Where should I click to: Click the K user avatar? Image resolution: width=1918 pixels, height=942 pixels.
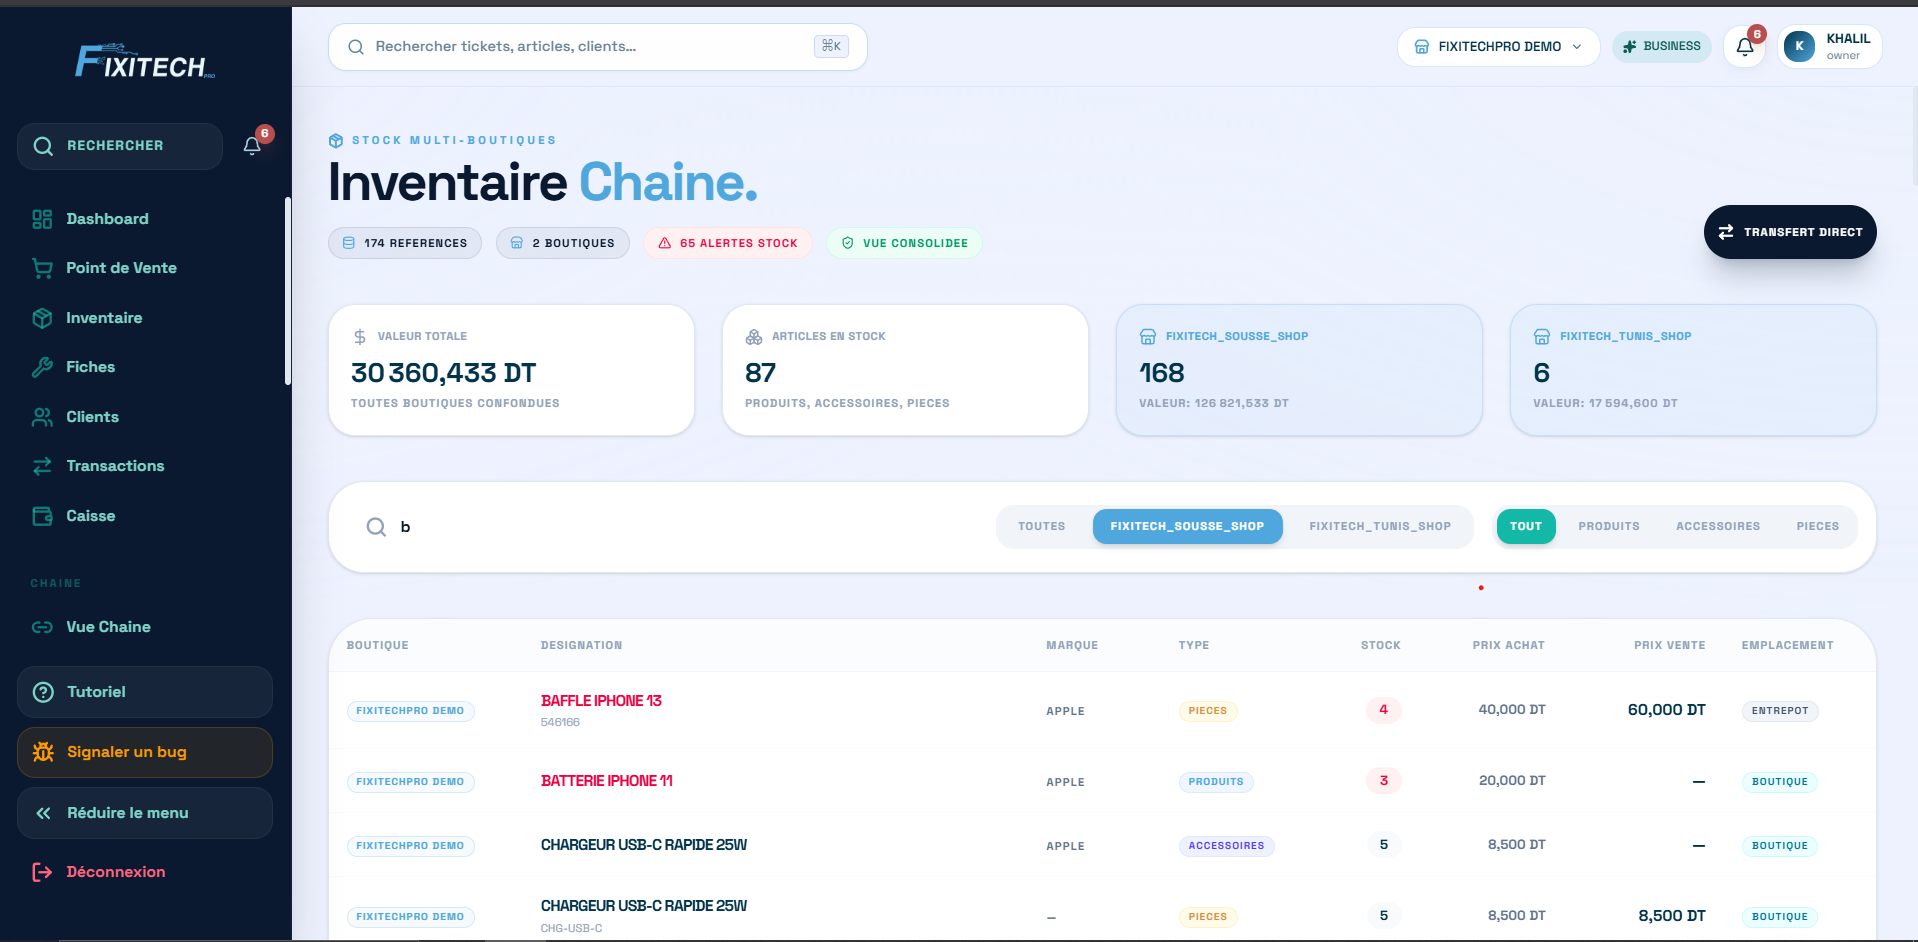[x=1799, y=47]
